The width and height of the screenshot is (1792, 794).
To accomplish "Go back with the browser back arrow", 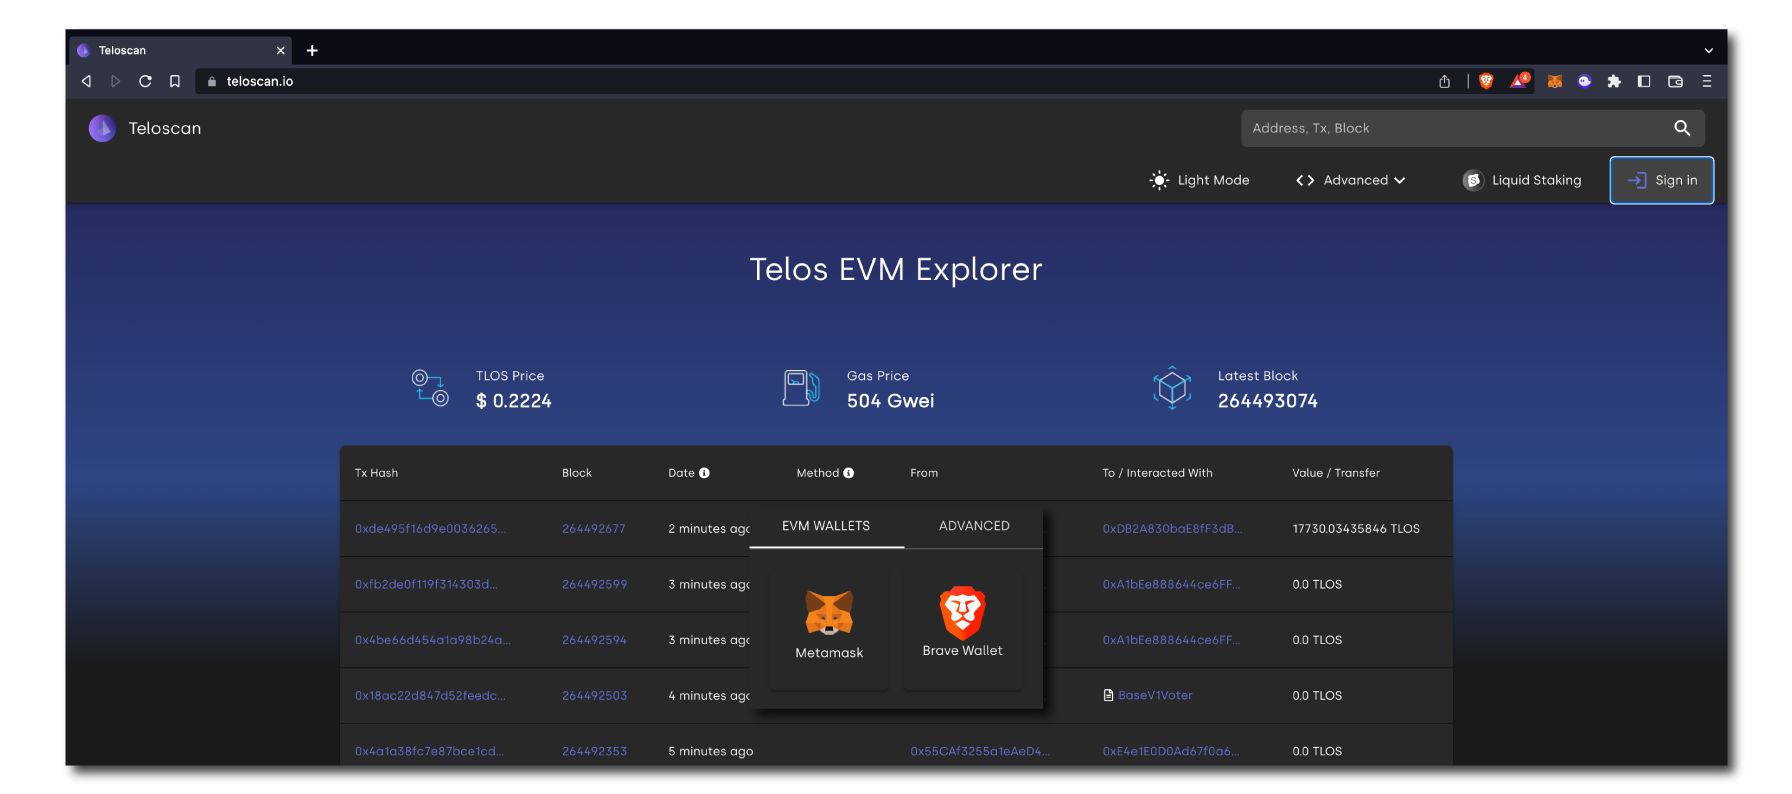I will [x=86, y=81].
